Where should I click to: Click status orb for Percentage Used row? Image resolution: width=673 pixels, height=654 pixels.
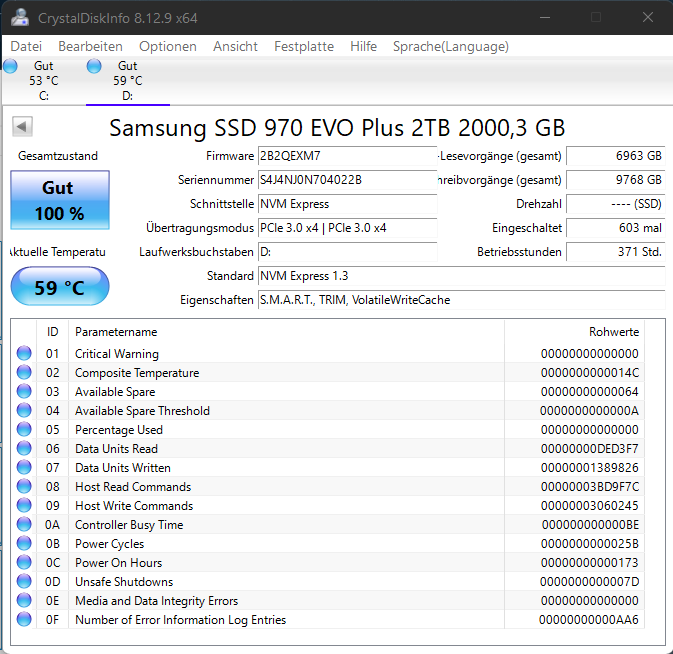click(24, 429)
